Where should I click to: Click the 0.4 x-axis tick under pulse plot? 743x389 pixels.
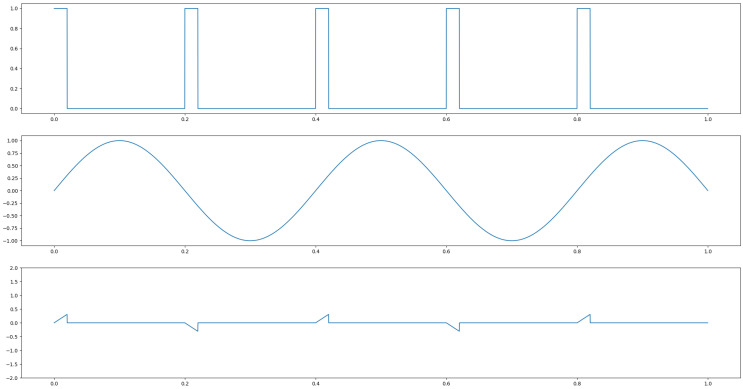click(316, 119)
